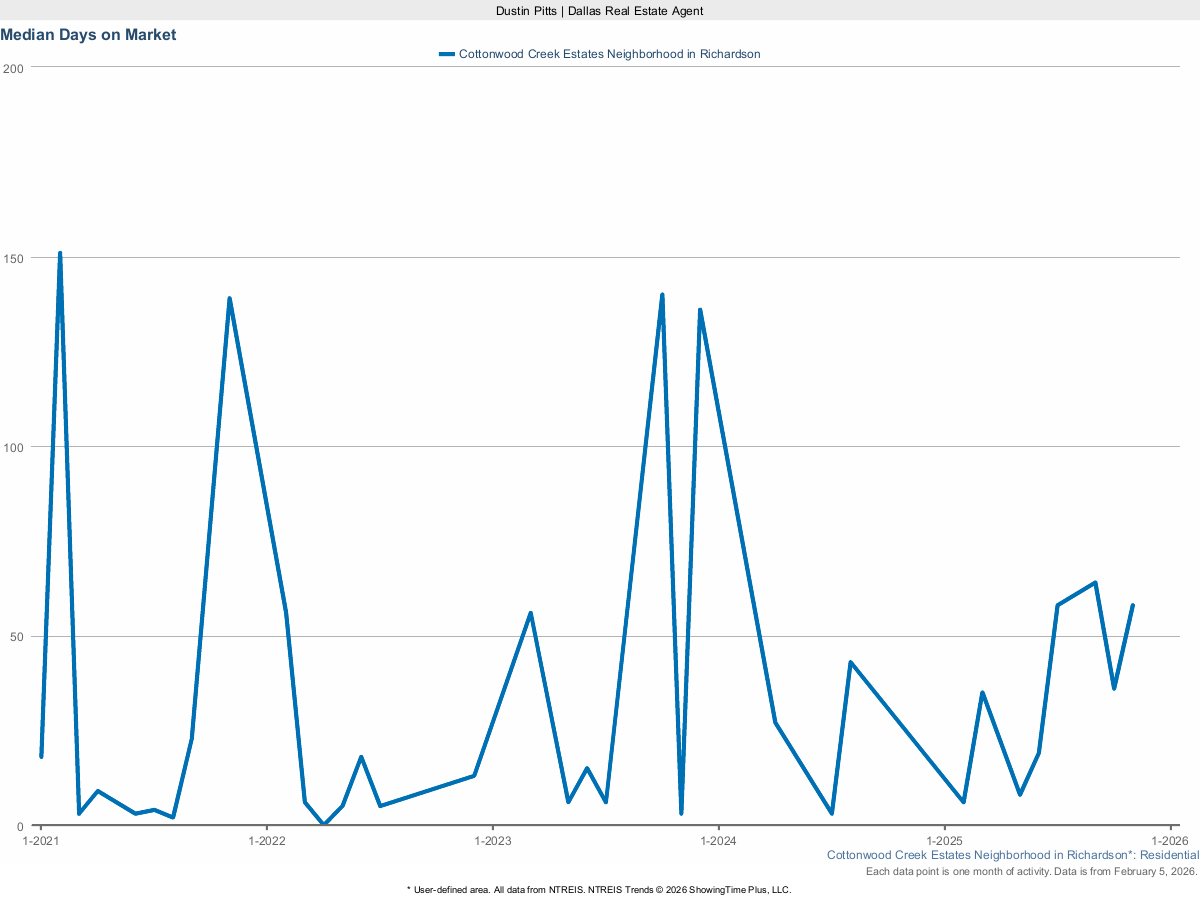Click the peak data point just before 1-2022
Image resolution: width=1200 pixels, height=900 pixels.
pos(229,299)
